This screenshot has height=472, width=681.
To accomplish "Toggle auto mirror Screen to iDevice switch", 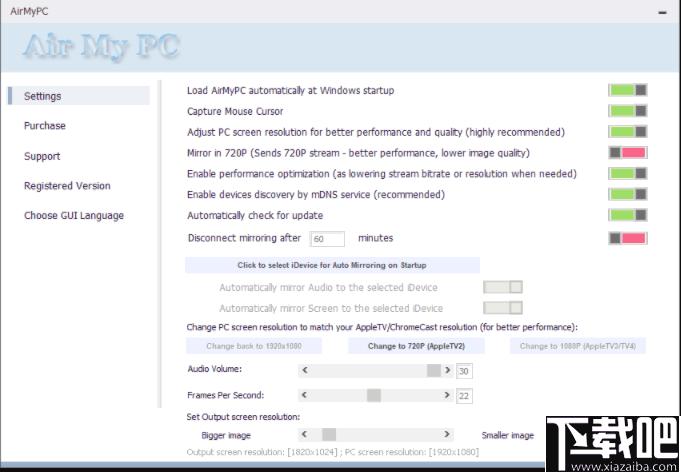I will 502,308.
